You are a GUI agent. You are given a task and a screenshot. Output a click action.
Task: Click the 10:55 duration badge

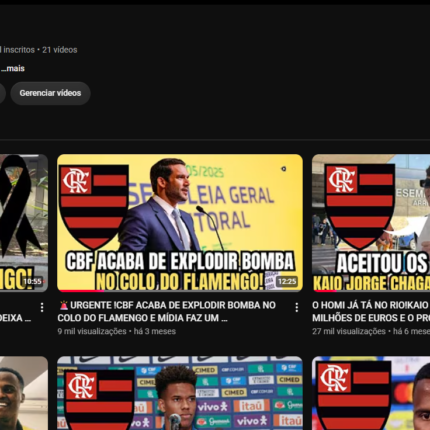[33, 281]
